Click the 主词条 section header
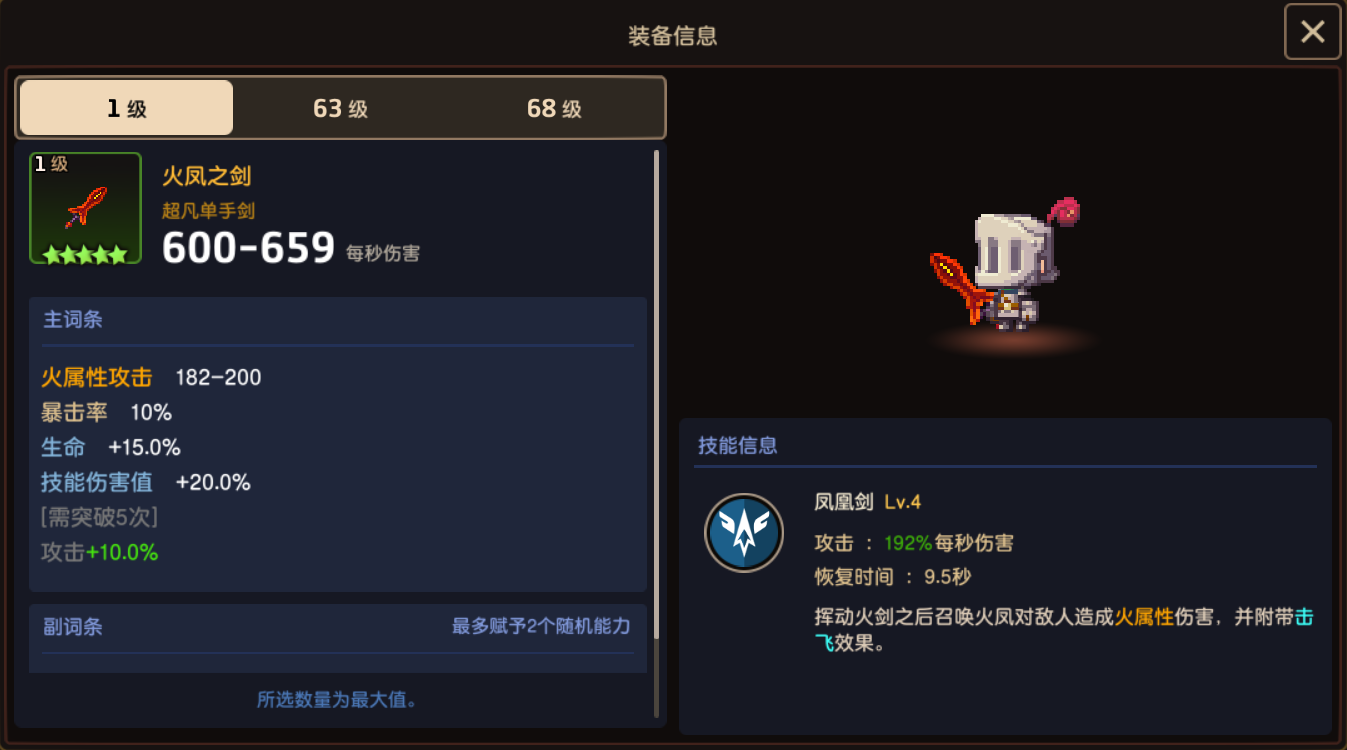 point(73,320)
